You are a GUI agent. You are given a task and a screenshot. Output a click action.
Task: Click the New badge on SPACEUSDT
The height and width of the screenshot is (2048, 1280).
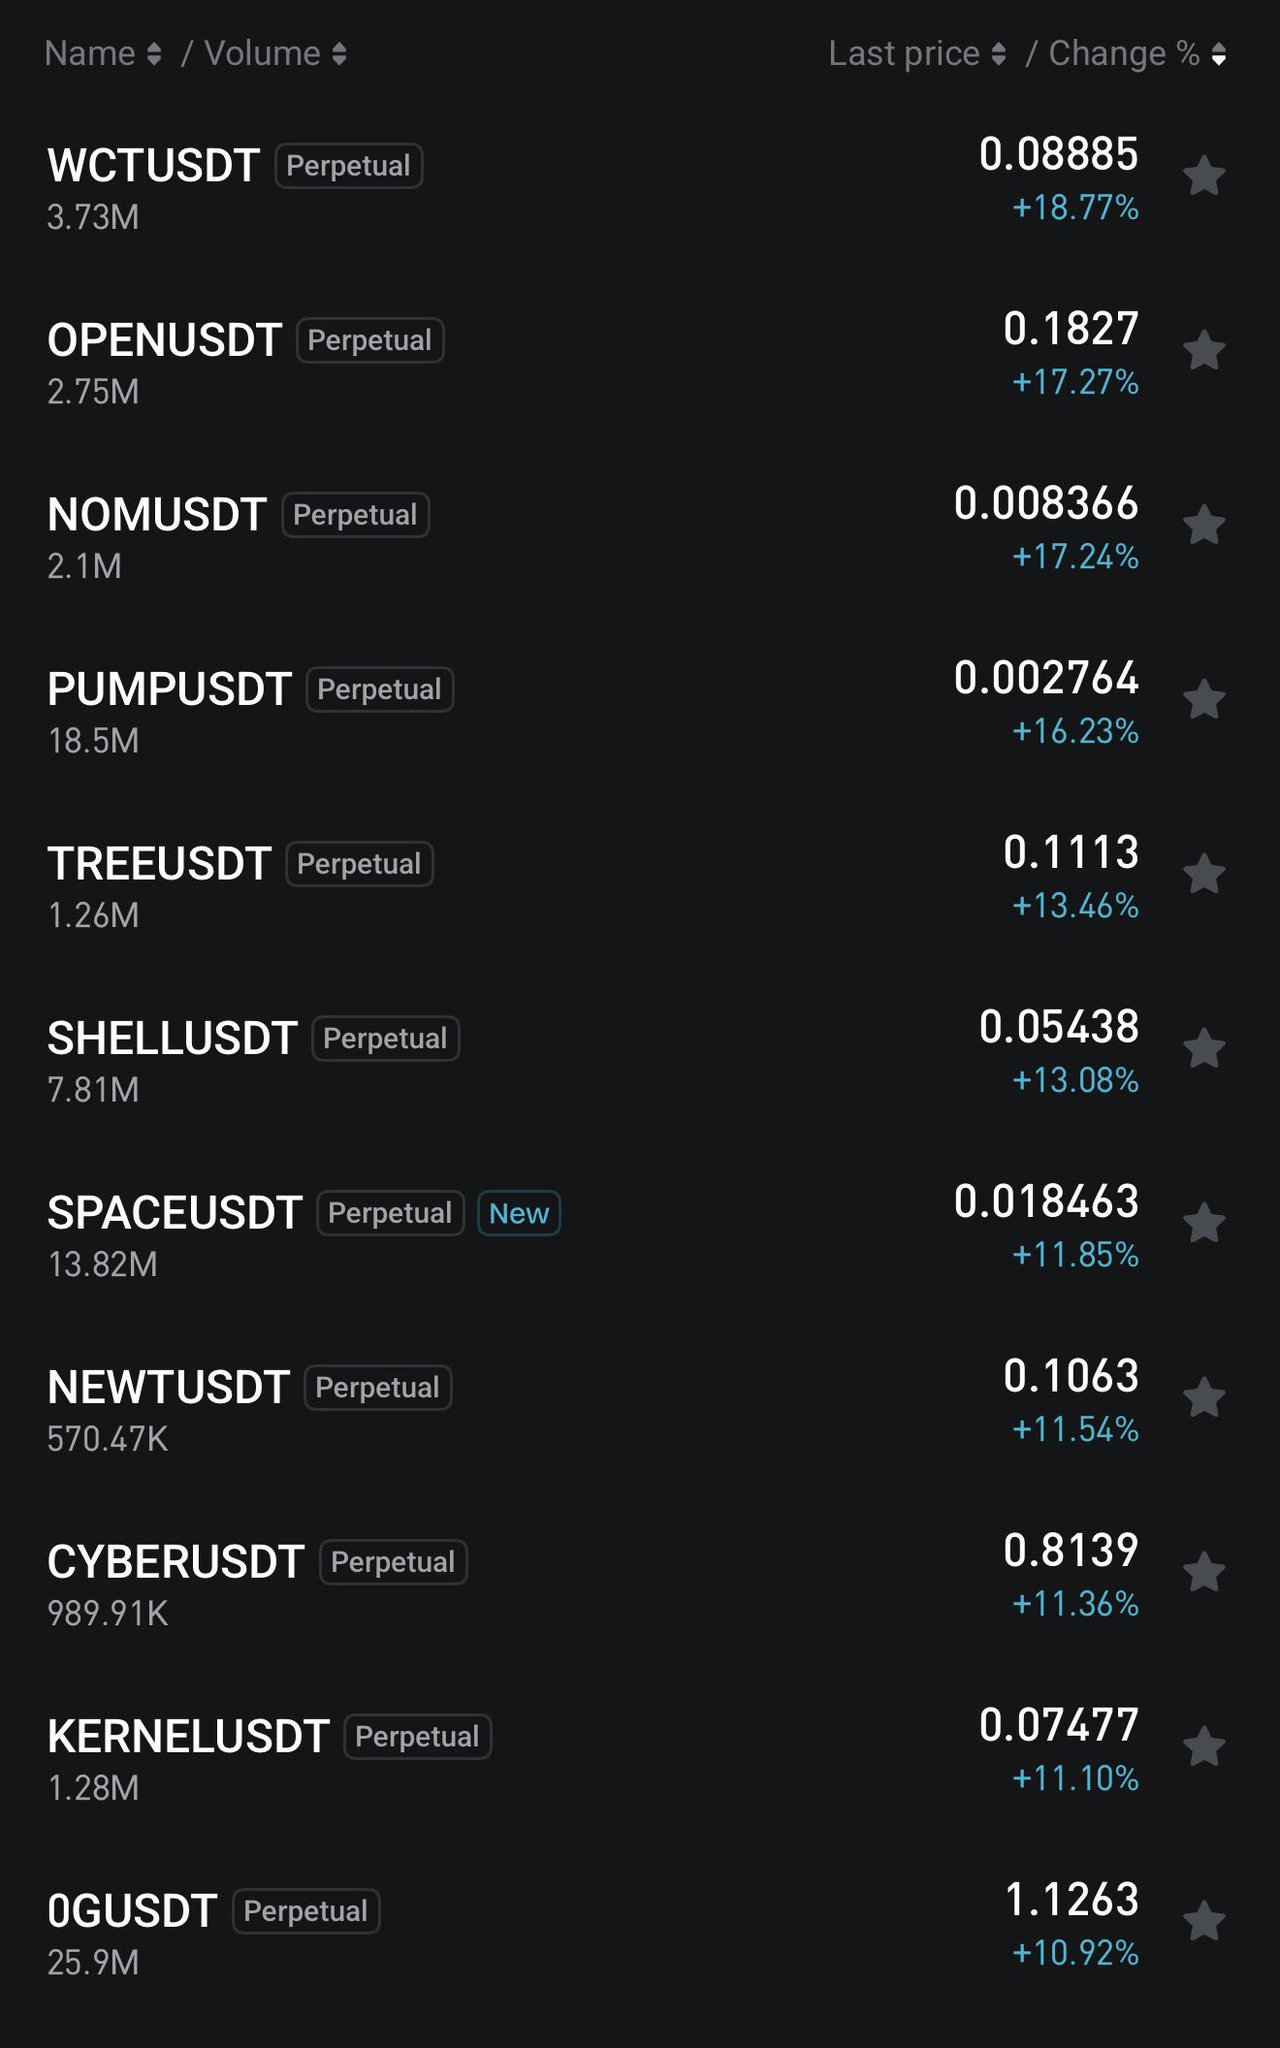(519, 1213)
